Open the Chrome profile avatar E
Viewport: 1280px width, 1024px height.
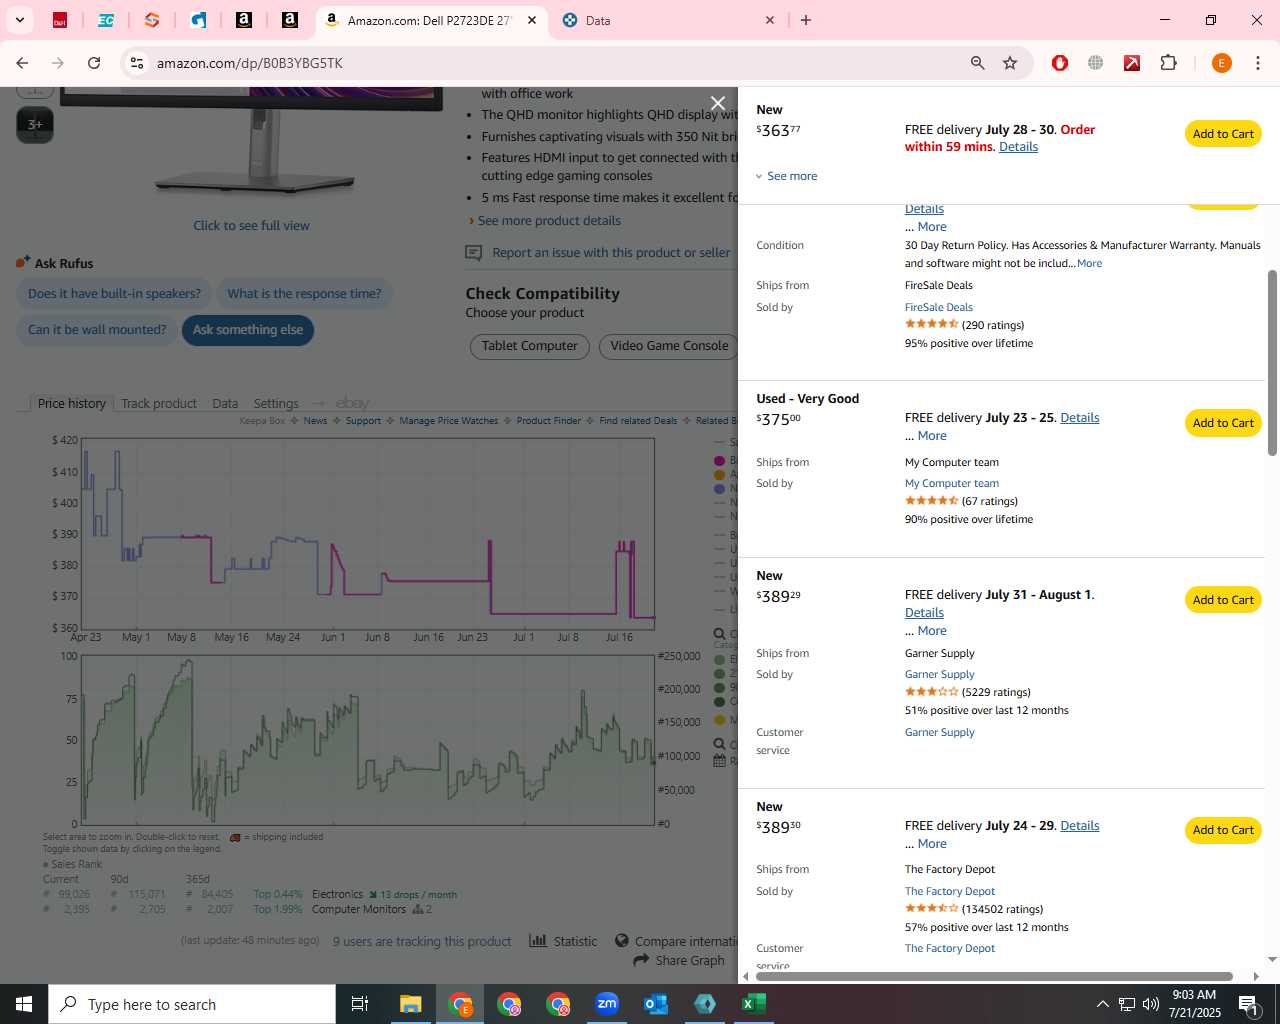pos(1221,63)
